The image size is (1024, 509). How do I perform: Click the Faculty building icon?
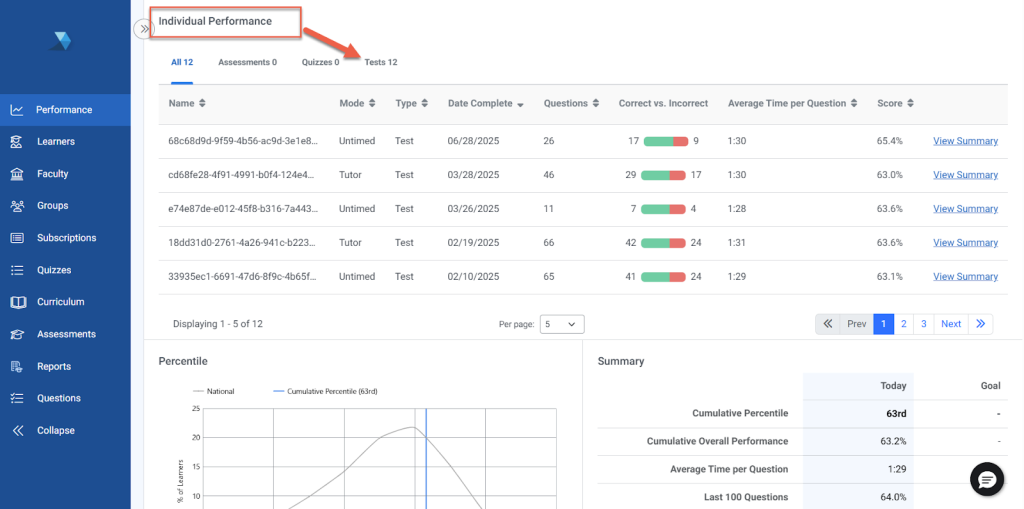(17, 174)
